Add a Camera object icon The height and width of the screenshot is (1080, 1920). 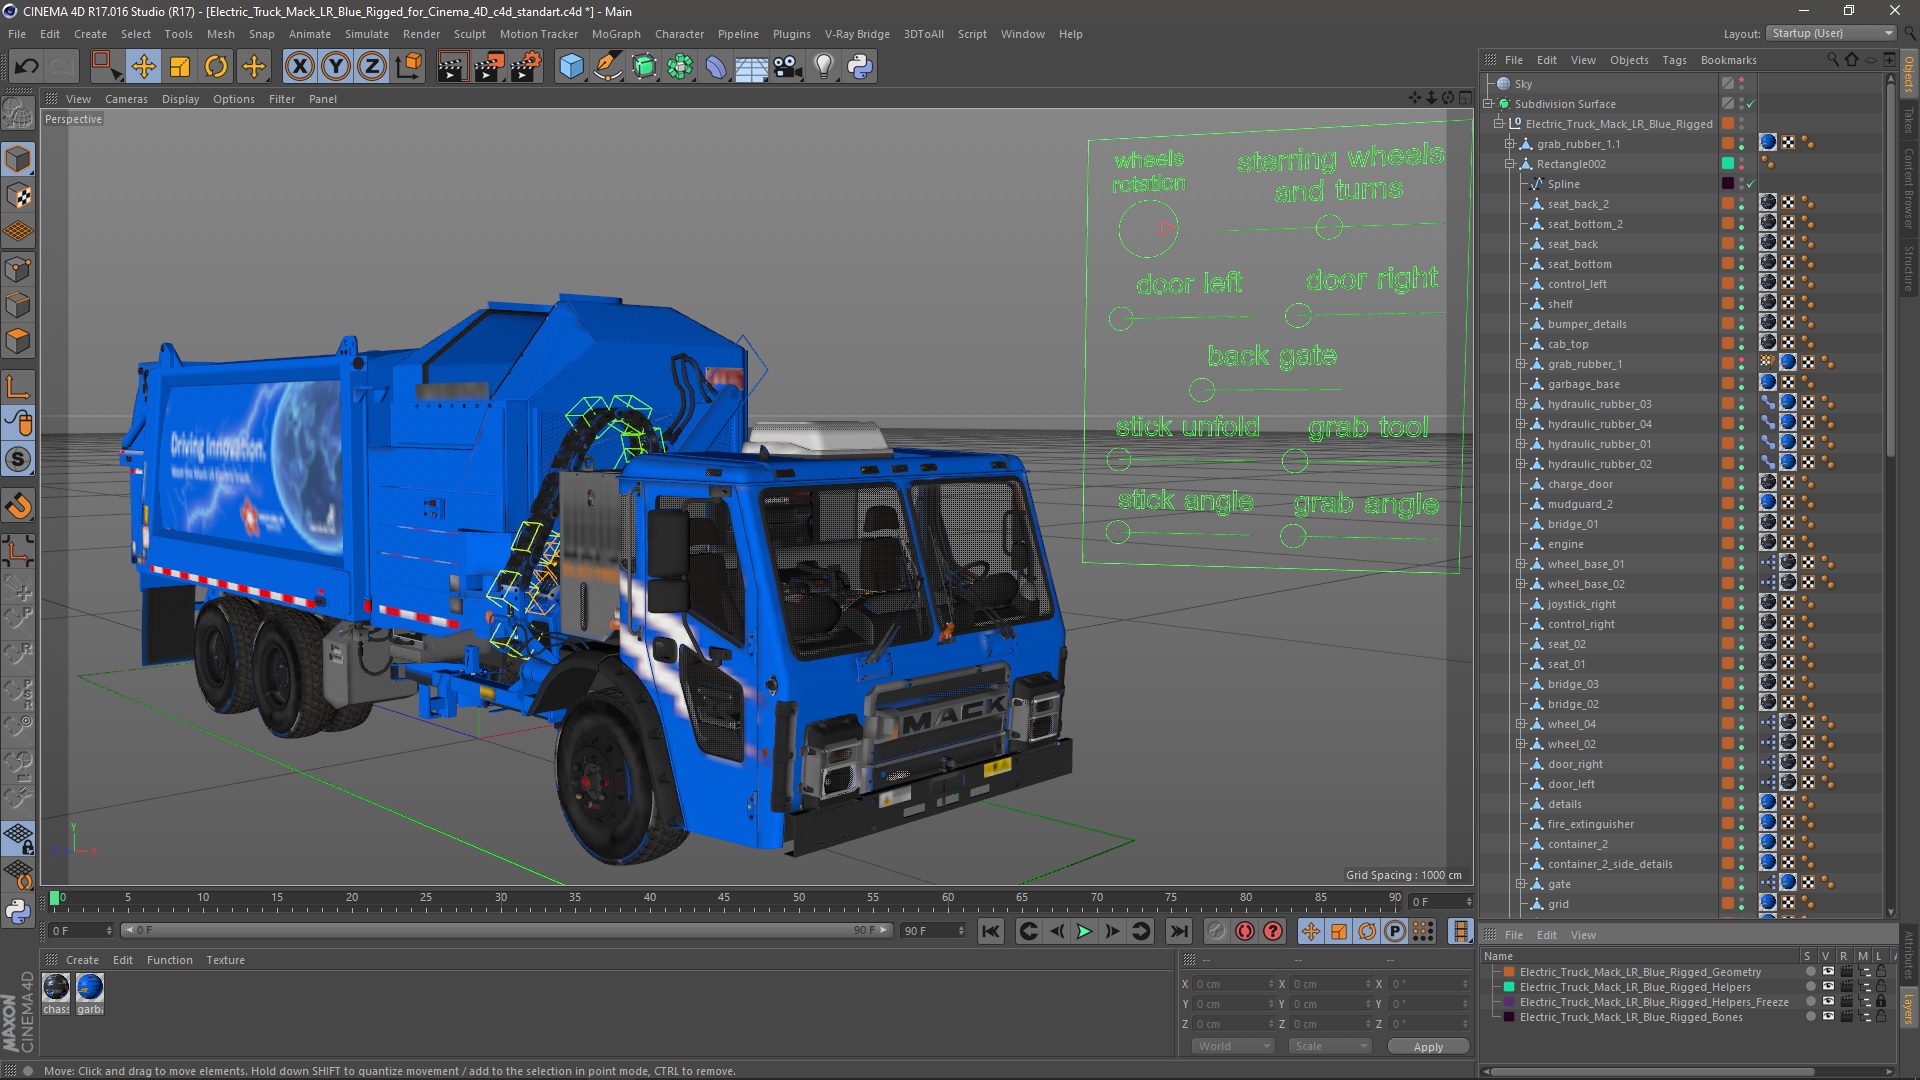[787, 67]
